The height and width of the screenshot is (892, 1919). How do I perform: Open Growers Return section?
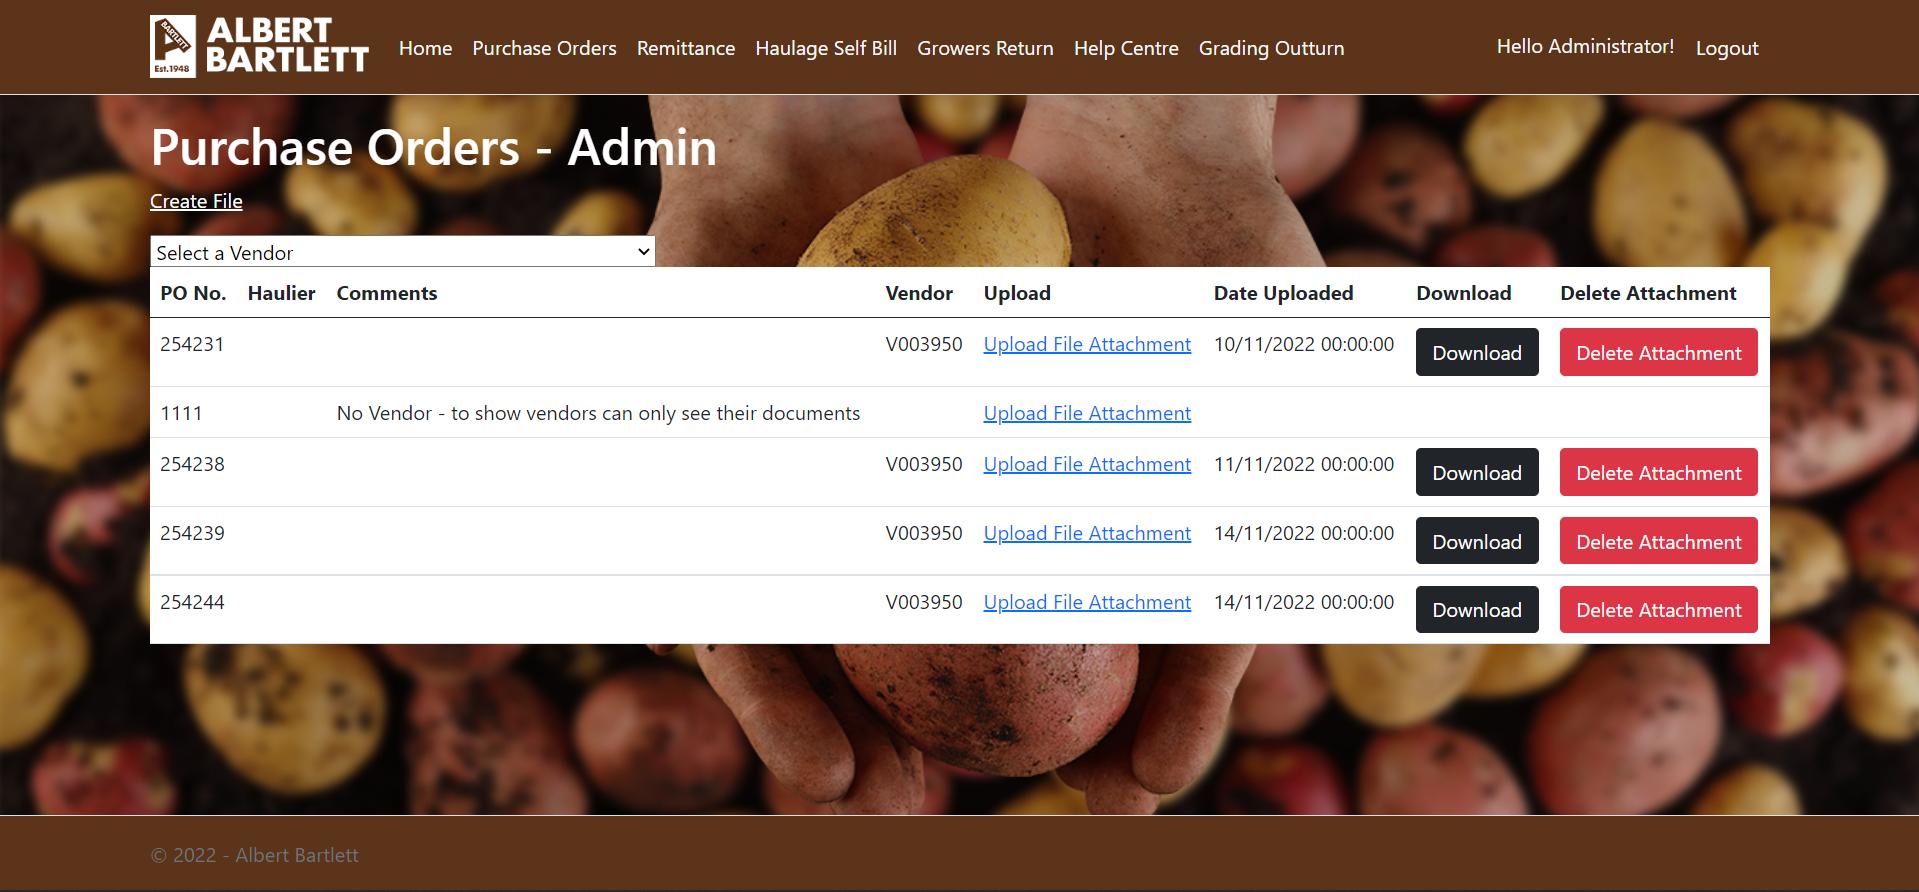click(x=985, y=48)
